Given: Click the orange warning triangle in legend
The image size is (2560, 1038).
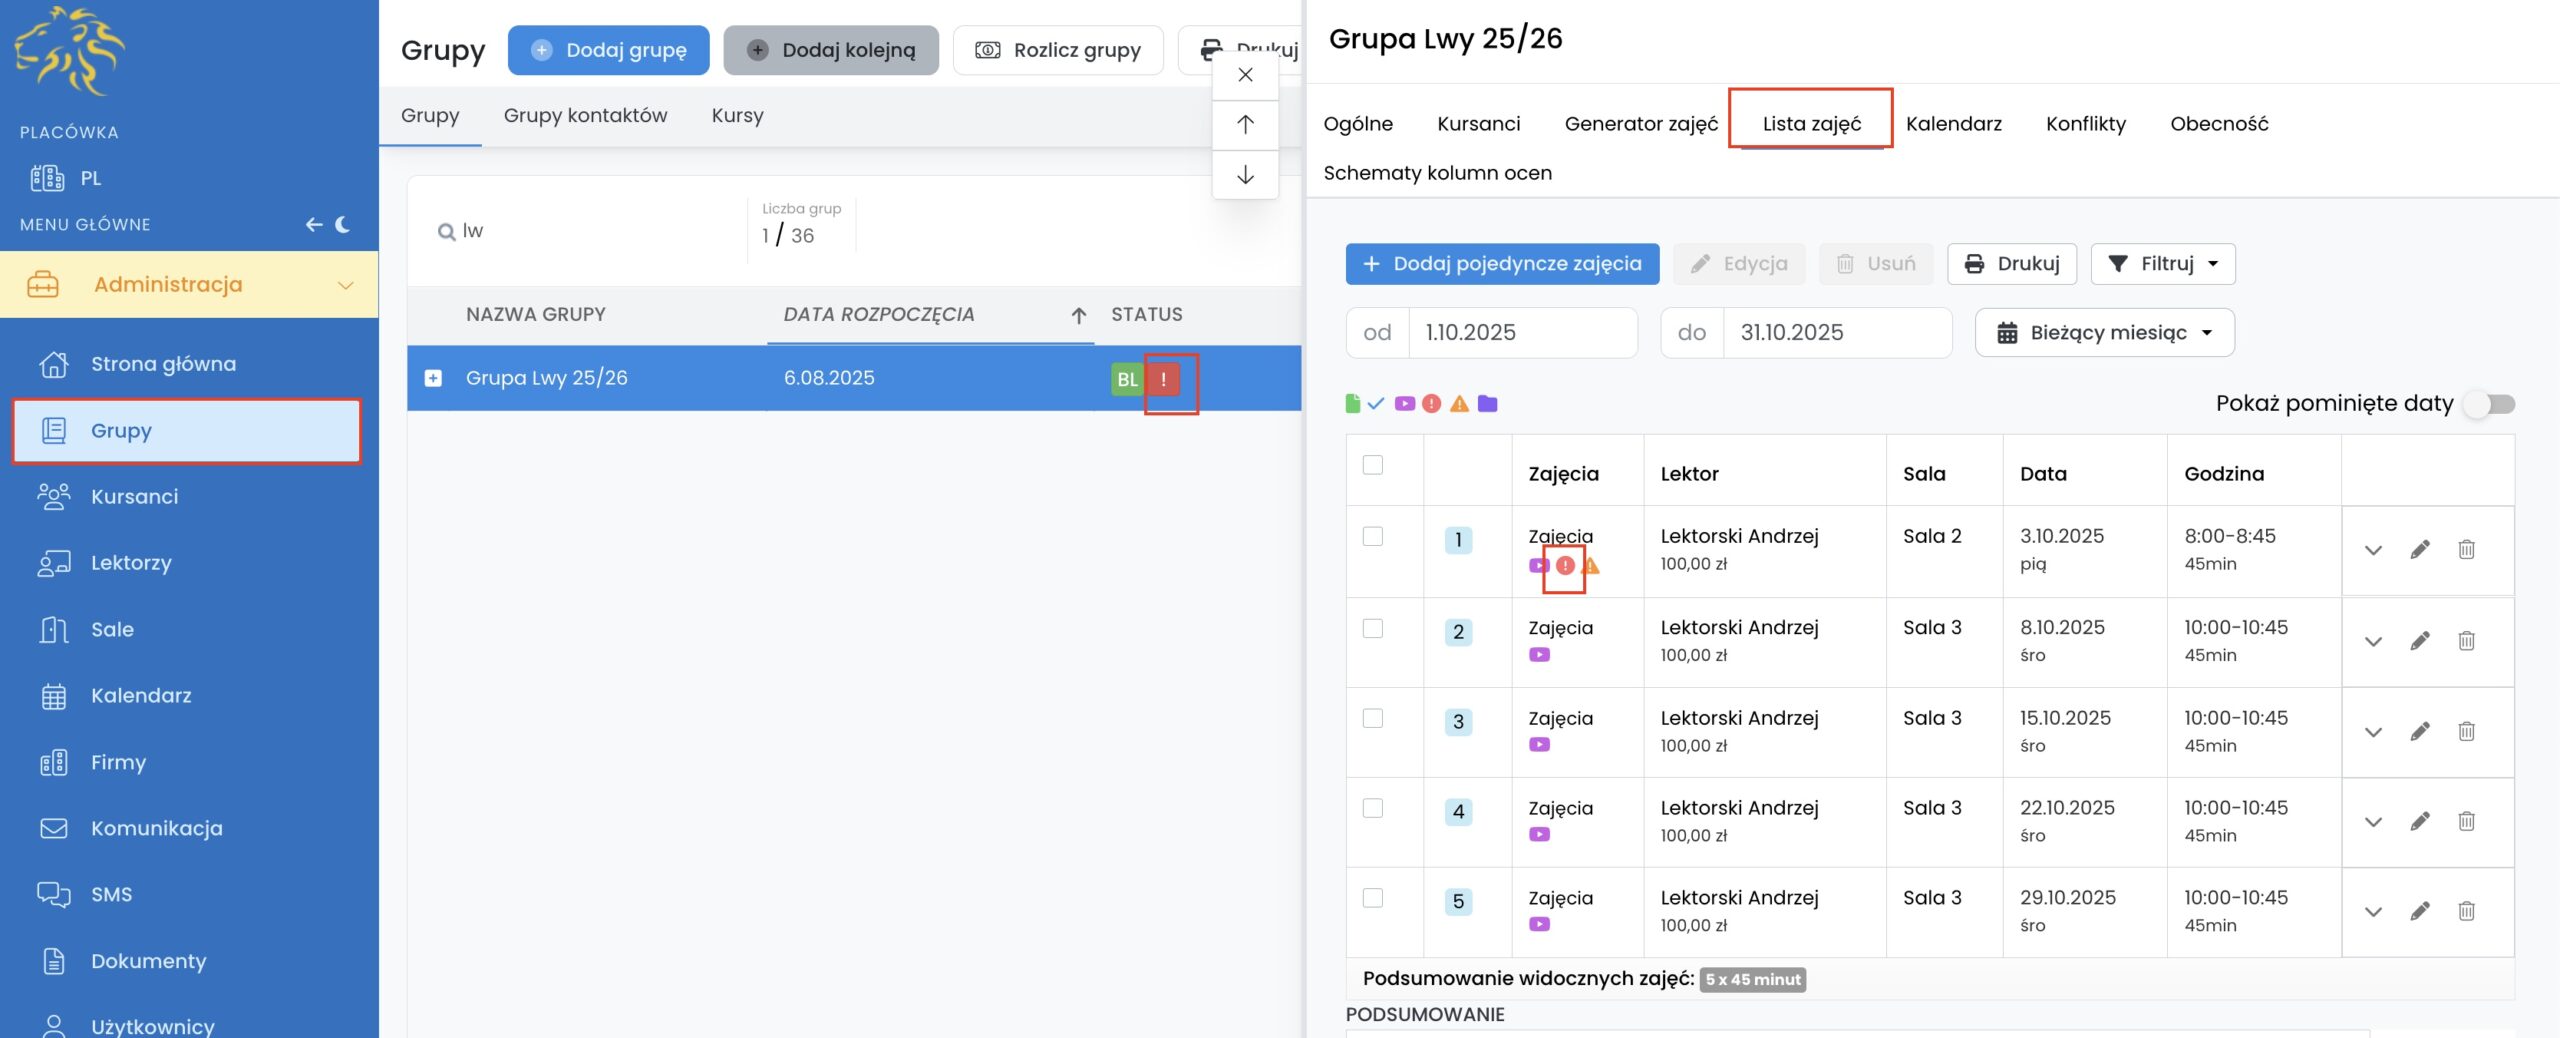Looking at the screenshot, I should point(1459,404).
